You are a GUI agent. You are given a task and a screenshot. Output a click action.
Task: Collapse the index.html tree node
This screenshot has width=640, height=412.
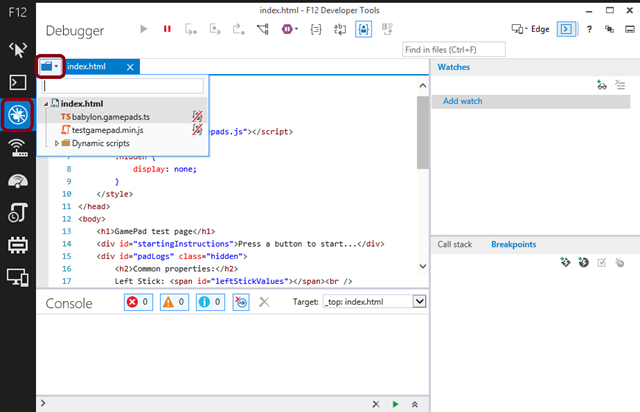click(46, 104)
